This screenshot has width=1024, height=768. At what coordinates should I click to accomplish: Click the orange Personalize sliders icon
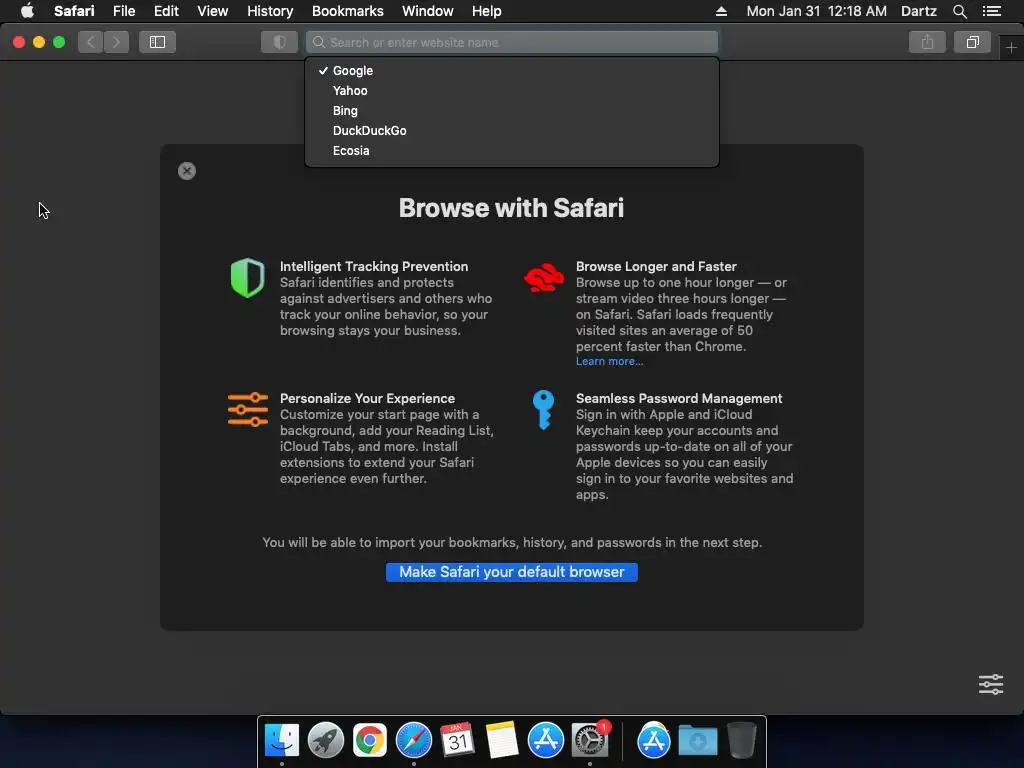[248, 409]
